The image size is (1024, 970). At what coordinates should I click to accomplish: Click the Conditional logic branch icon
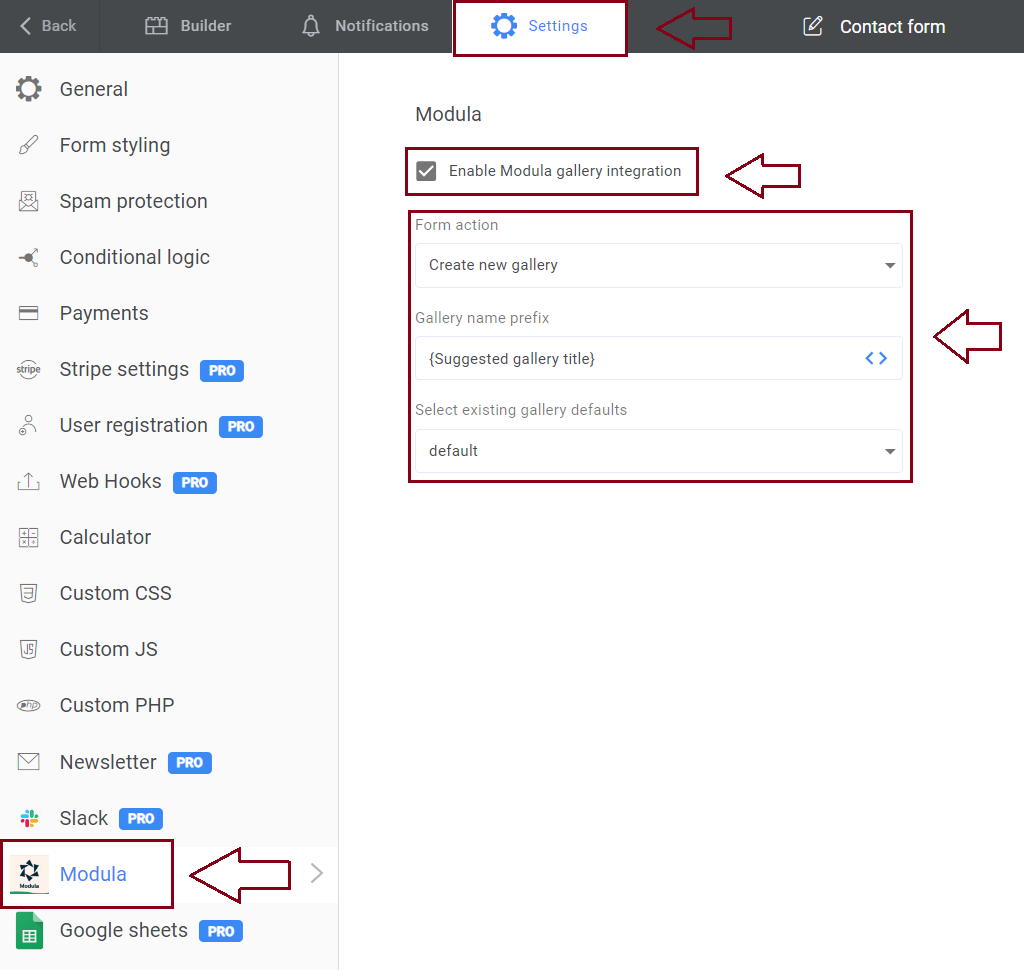pyautogui.click(x=29, y=258)
